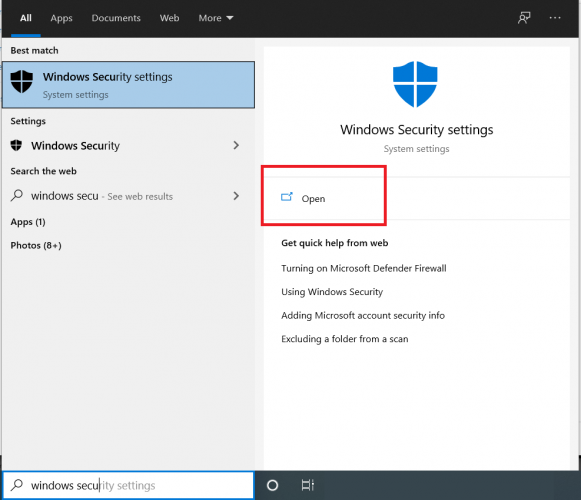Click the taskbar search input box
The width and height of the screenshot is (581, 500).
point(128,485)
